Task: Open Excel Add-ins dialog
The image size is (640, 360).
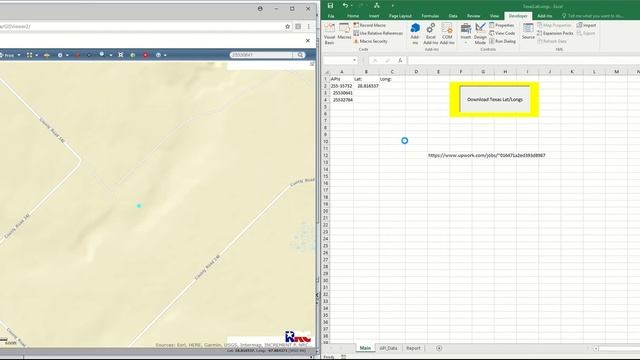Action: pos(431,33)
